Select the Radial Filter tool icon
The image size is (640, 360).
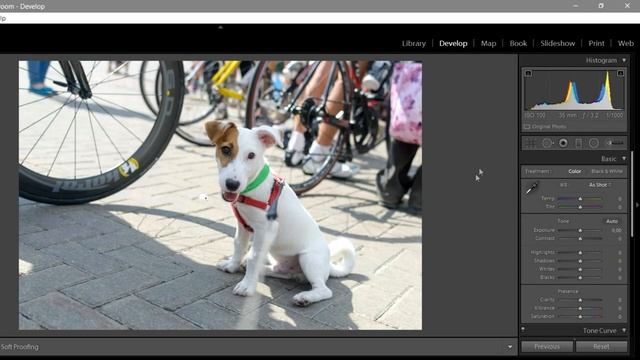pos(594,143)
